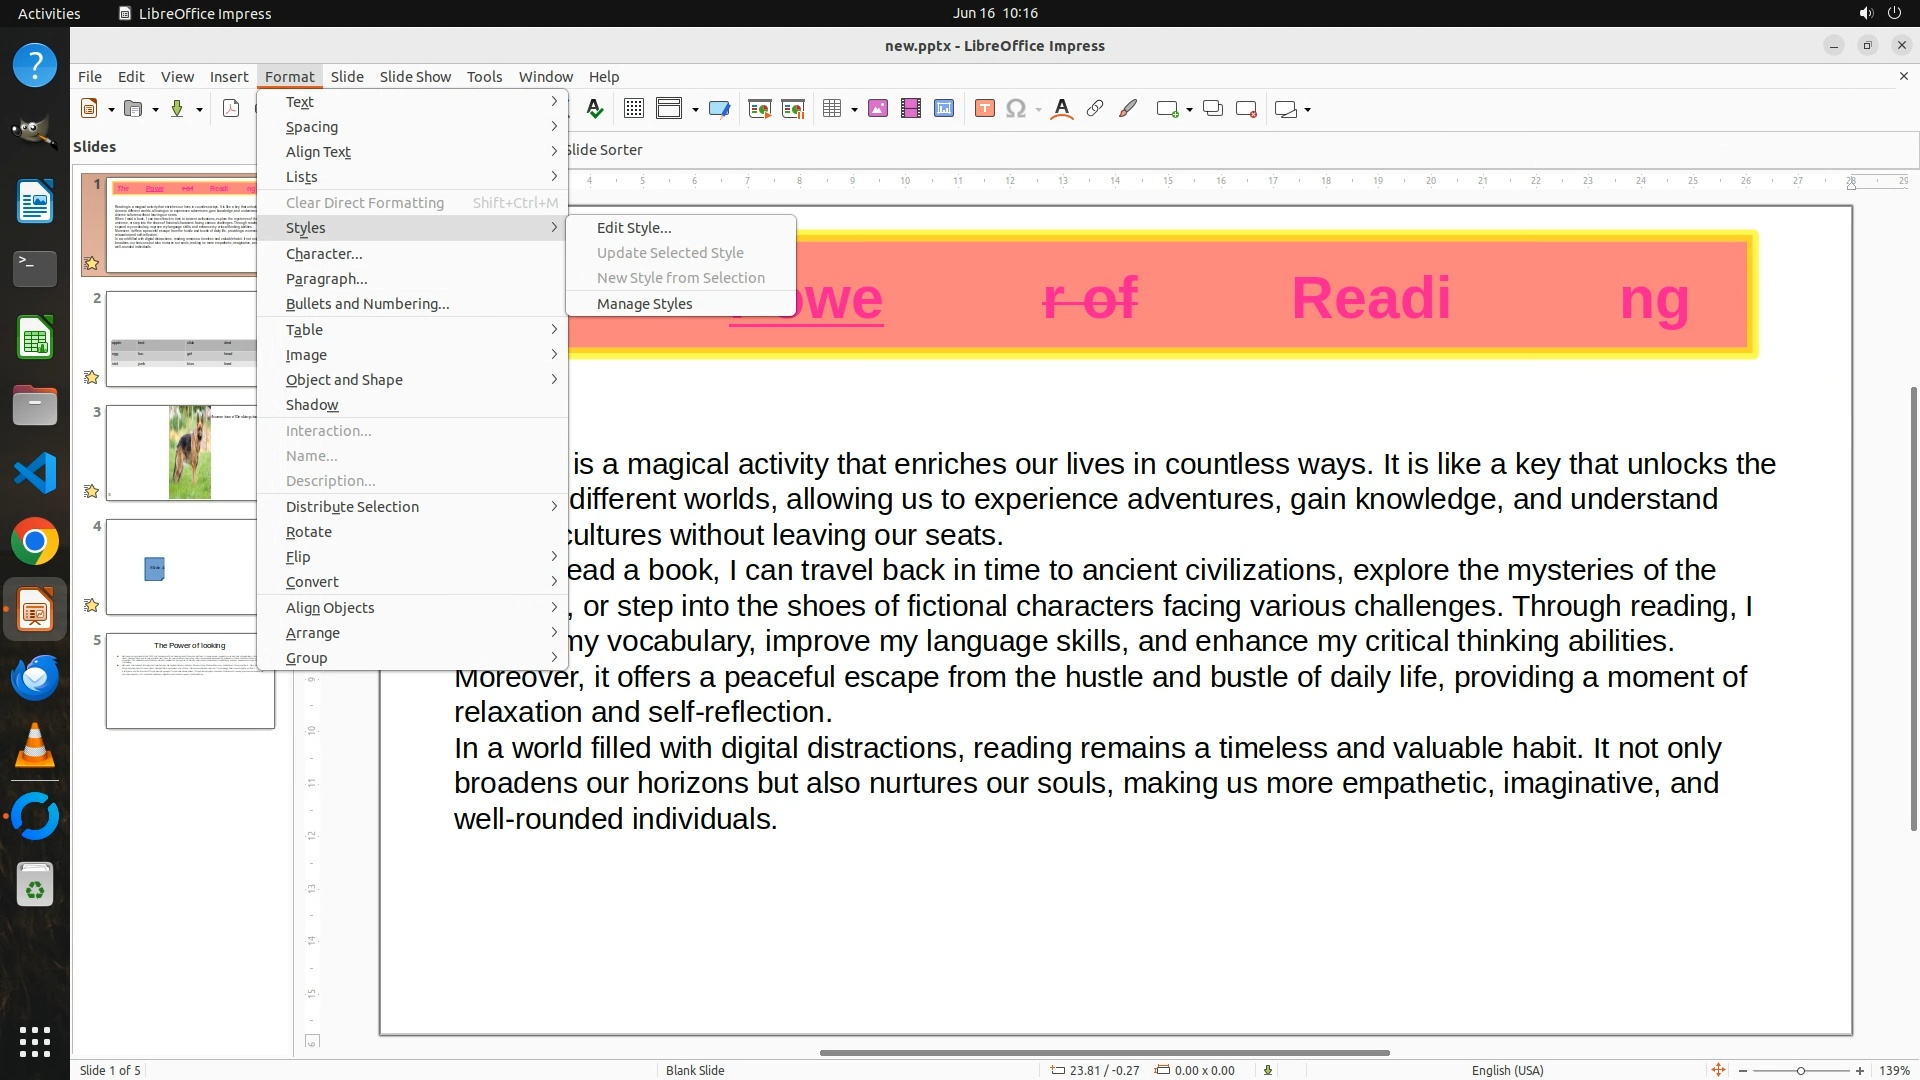Screen dimensions: 1920x1080
Task: Click the Start from First Slide icon
Action: click(759, 109)
